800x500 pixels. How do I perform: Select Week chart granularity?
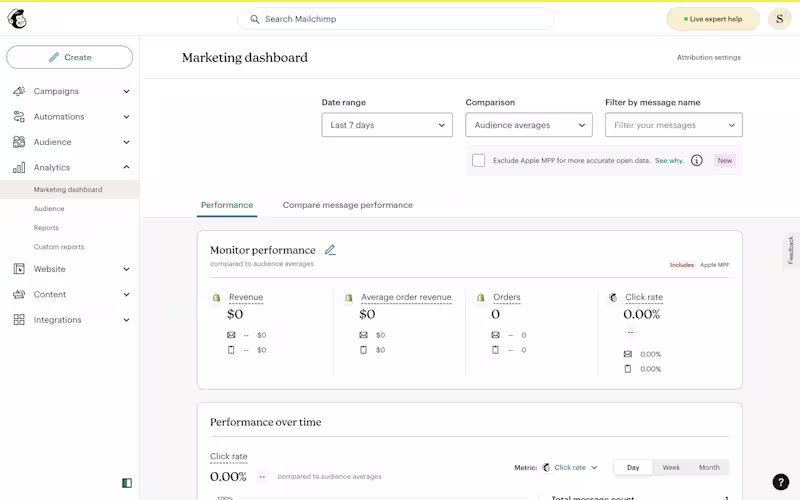671,467
